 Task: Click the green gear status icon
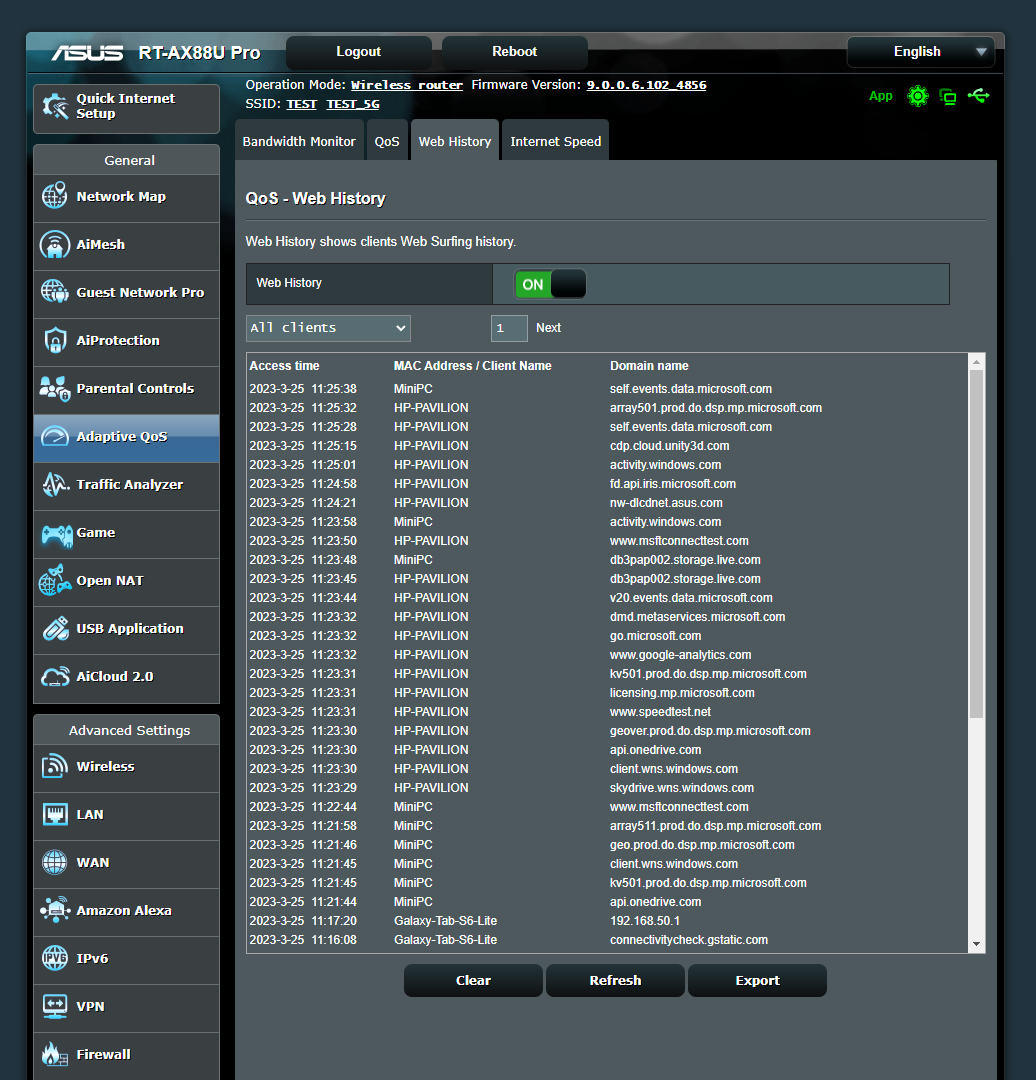(917, 96)
